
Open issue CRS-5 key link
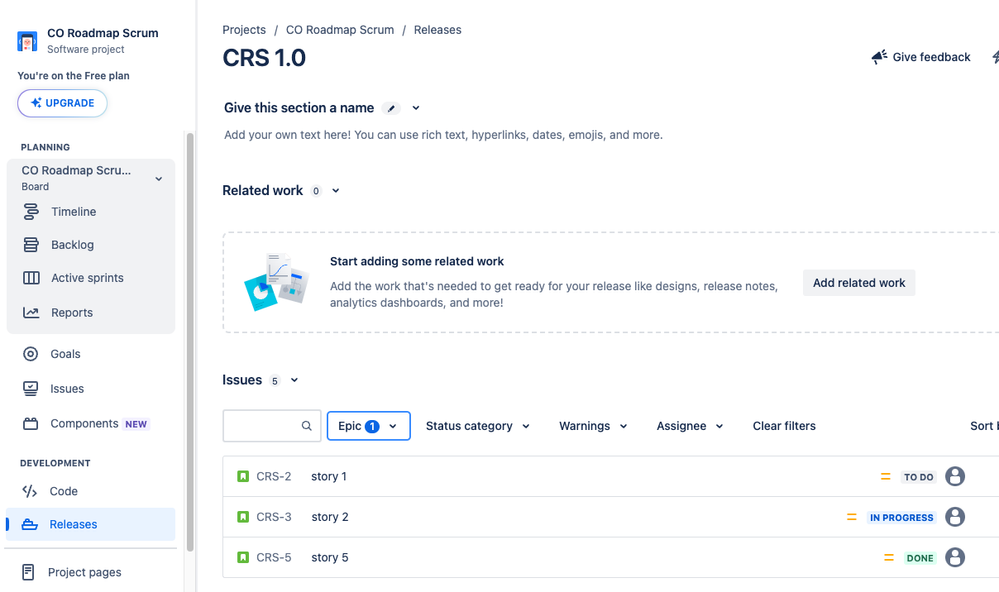[274, 558]
